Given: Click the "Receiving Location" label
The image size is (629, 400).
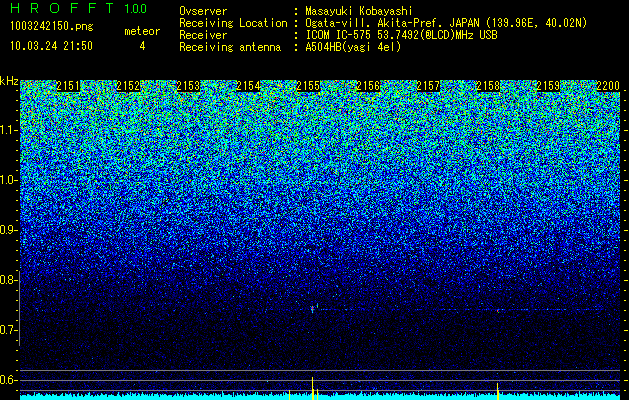Looking at the screenshot, I should [x=233, y=23].
